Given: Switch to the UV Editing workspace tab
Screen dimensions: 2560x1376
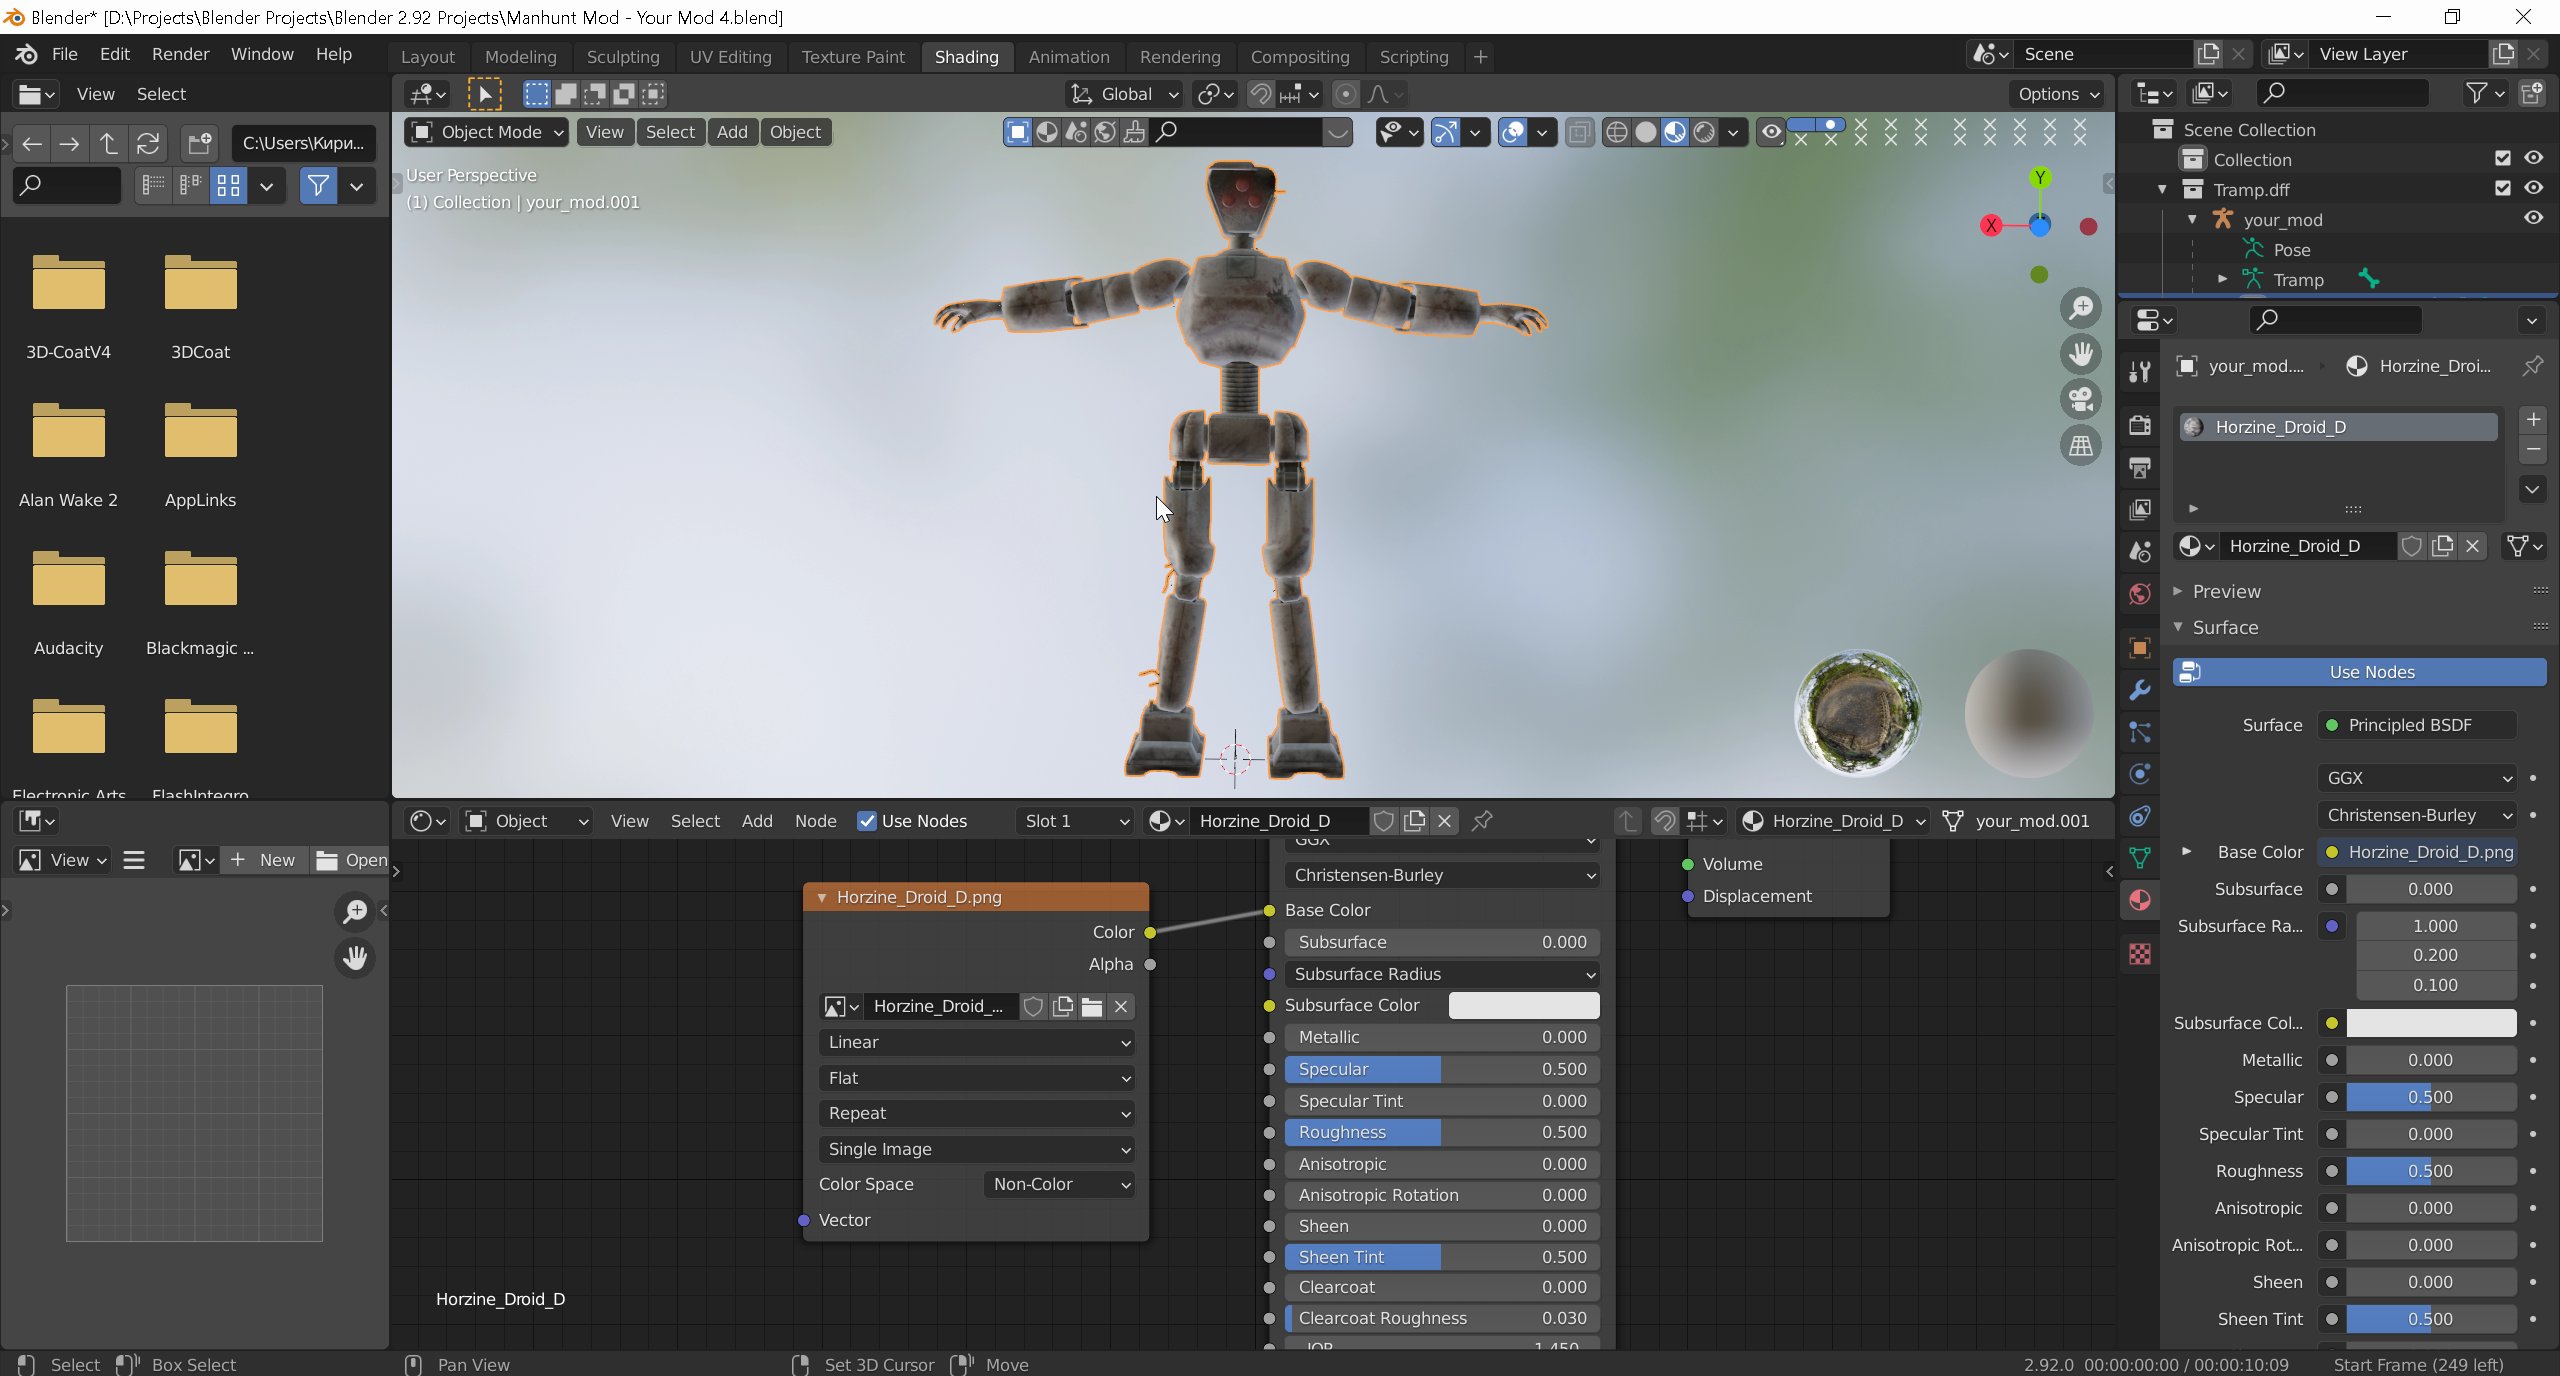Looking at the screenshot, I should [730, 57].
